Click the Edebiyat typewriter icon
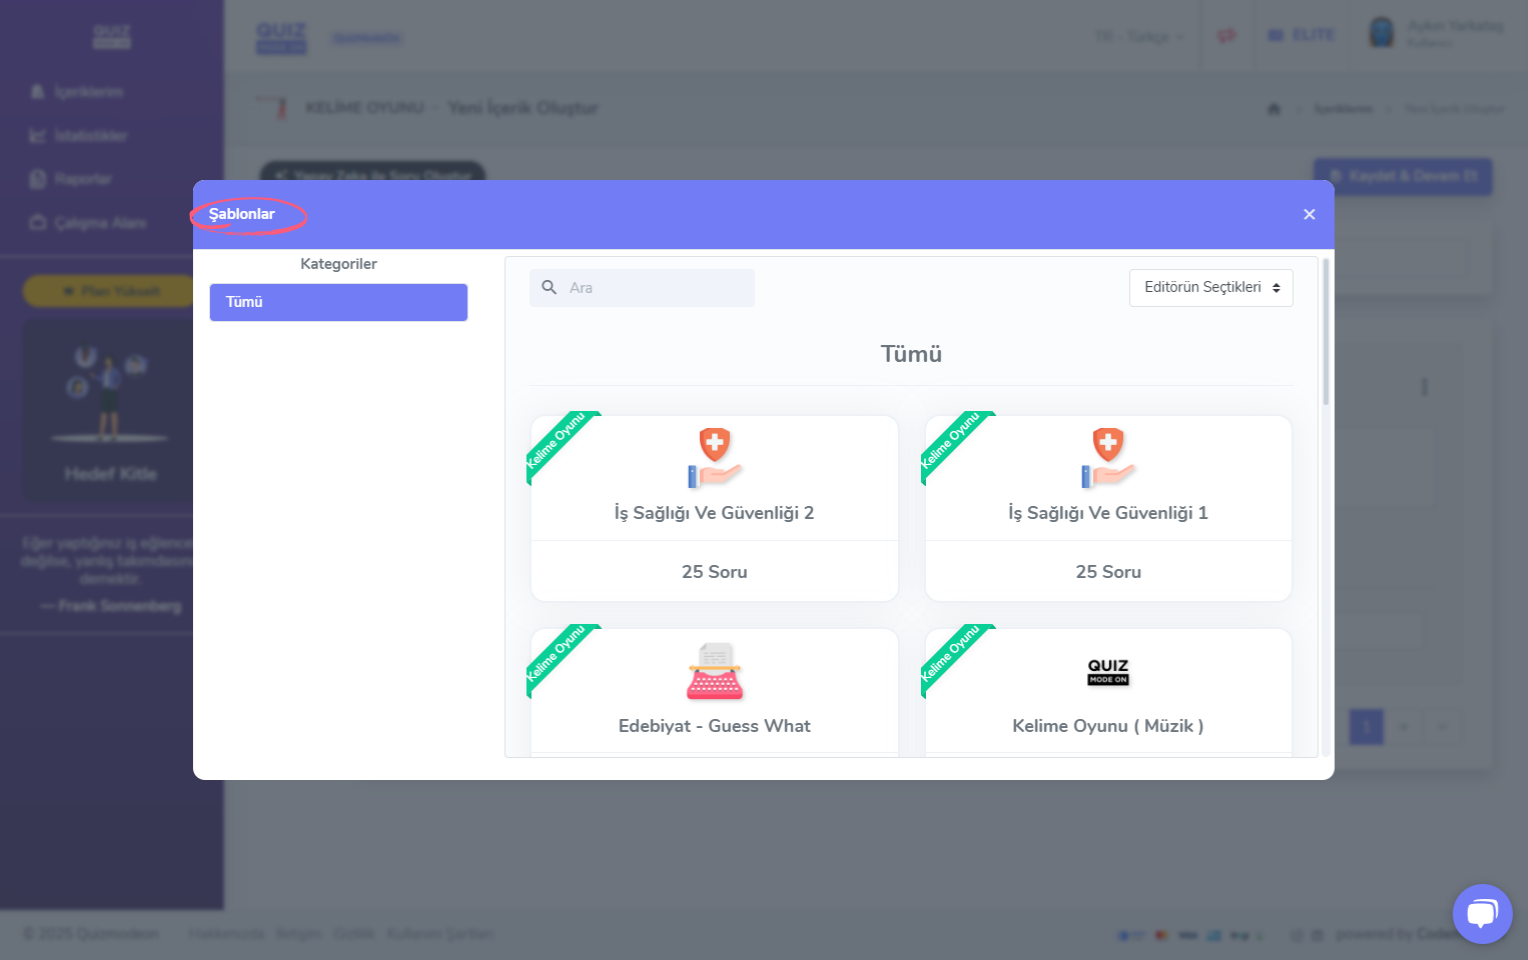This screenshot has width=1528, height=960. pyautogui.click(x=714, y=671)
